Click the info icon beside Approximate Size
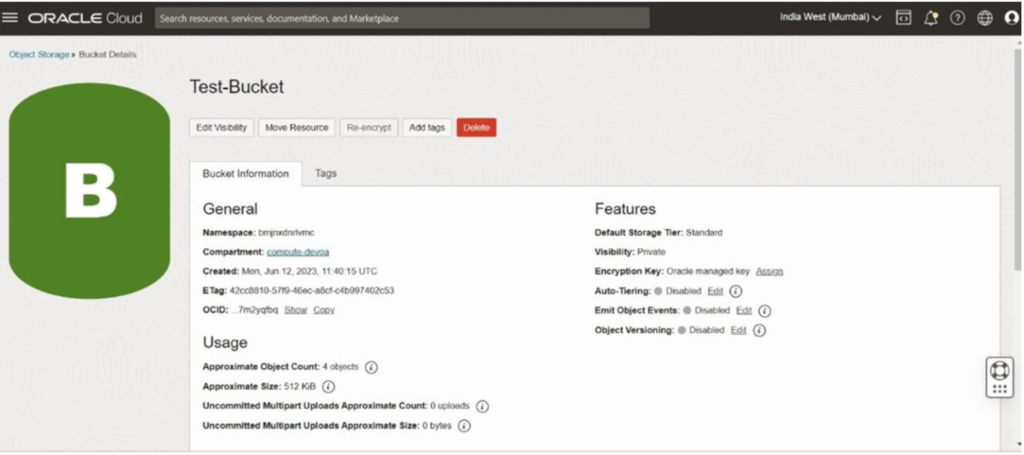 coord(328,387)
